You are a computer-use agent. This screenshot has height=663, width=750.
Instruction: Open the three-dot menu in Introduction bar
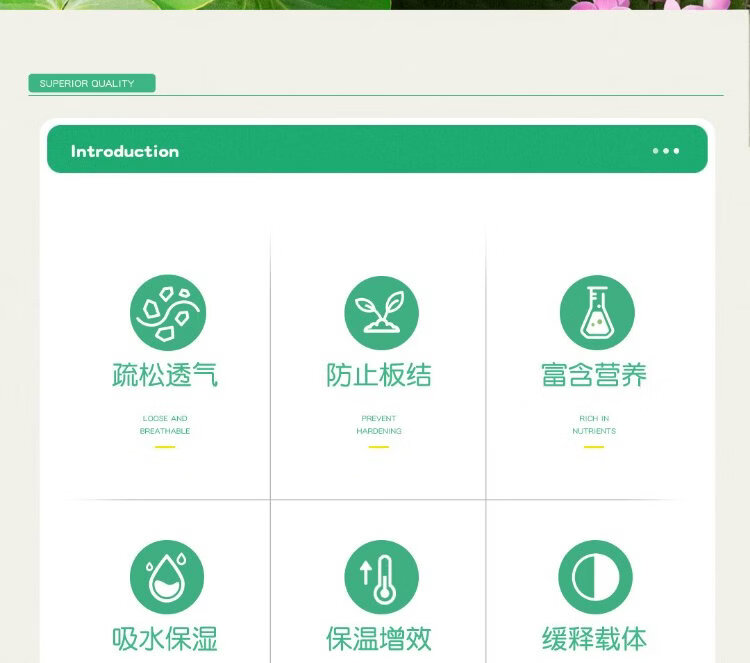[665, 151]
